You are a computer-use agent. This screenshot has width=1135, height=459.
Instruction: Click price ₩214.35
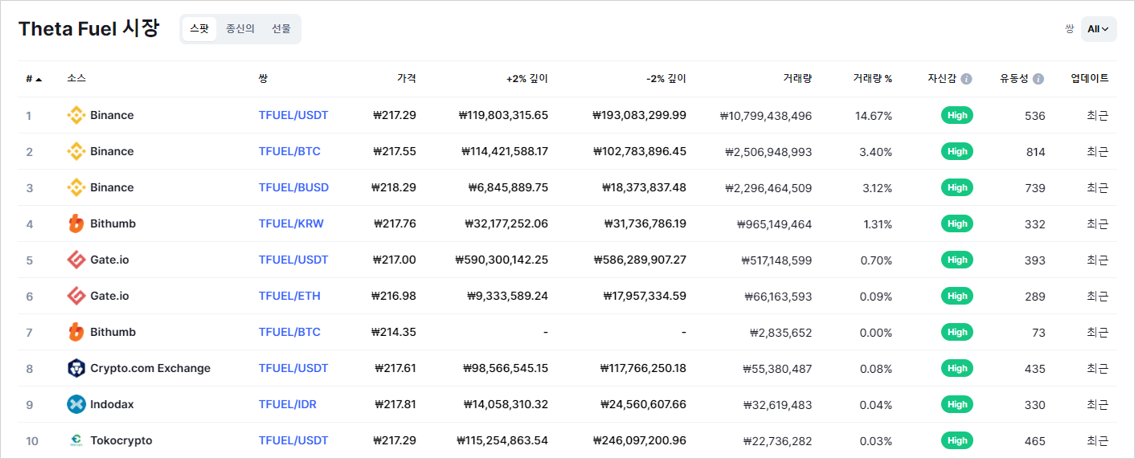coord(394,332)
